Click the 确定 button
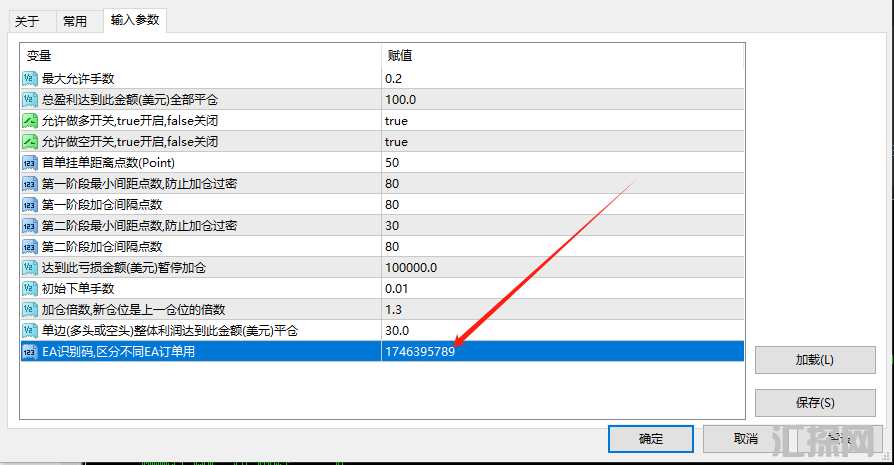Screen dimensions: 894x465 click(651, 439)
